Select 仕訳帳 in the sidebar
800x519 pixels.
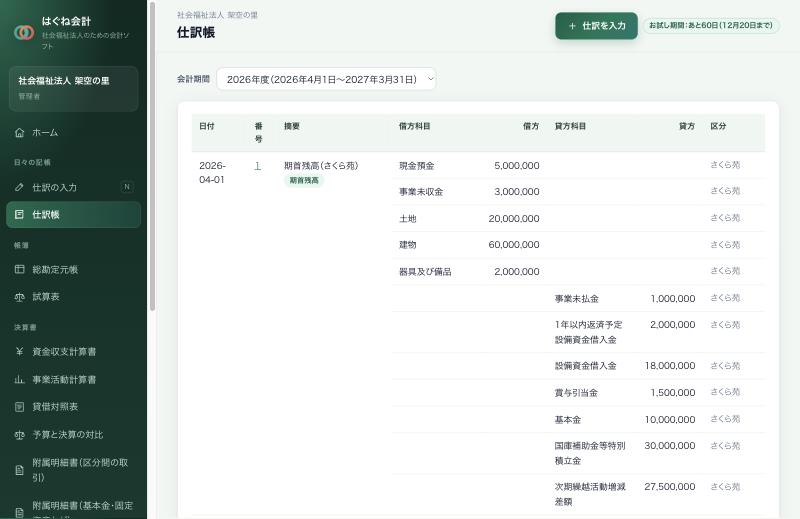pos(73,214)
